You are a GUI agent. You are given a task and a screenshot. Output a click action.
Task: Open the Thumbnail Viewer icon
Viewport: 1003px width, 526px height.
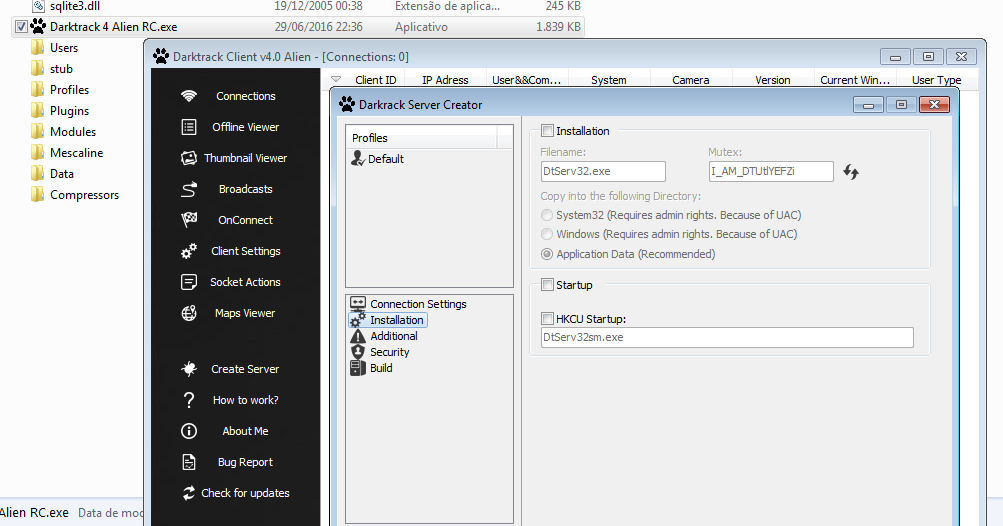point(189,158)
